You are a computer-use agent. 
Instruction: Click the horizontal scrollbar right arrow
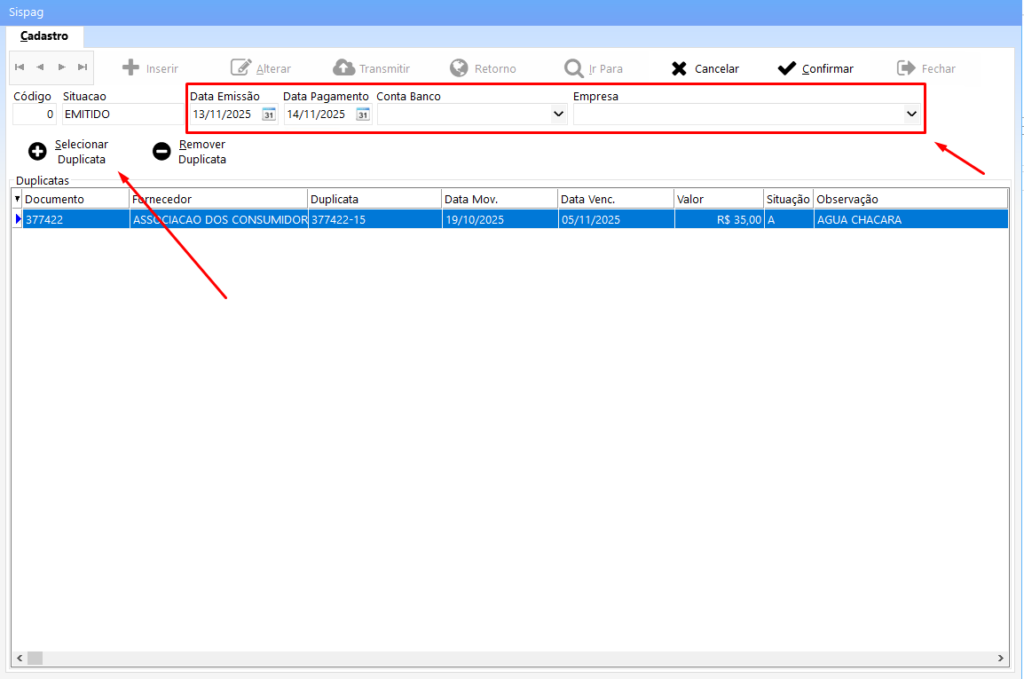click(x=1001, y=658)
